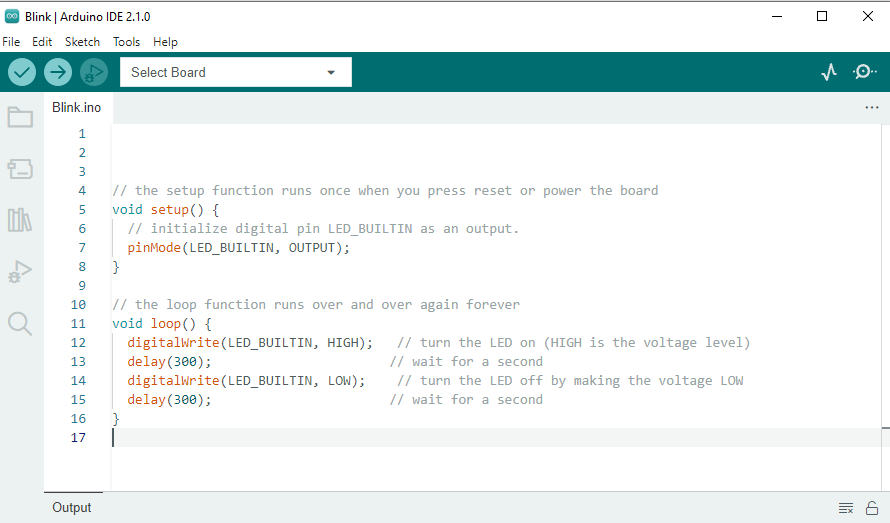
Task: Click line number 1 in gutter
Action: 82,133
